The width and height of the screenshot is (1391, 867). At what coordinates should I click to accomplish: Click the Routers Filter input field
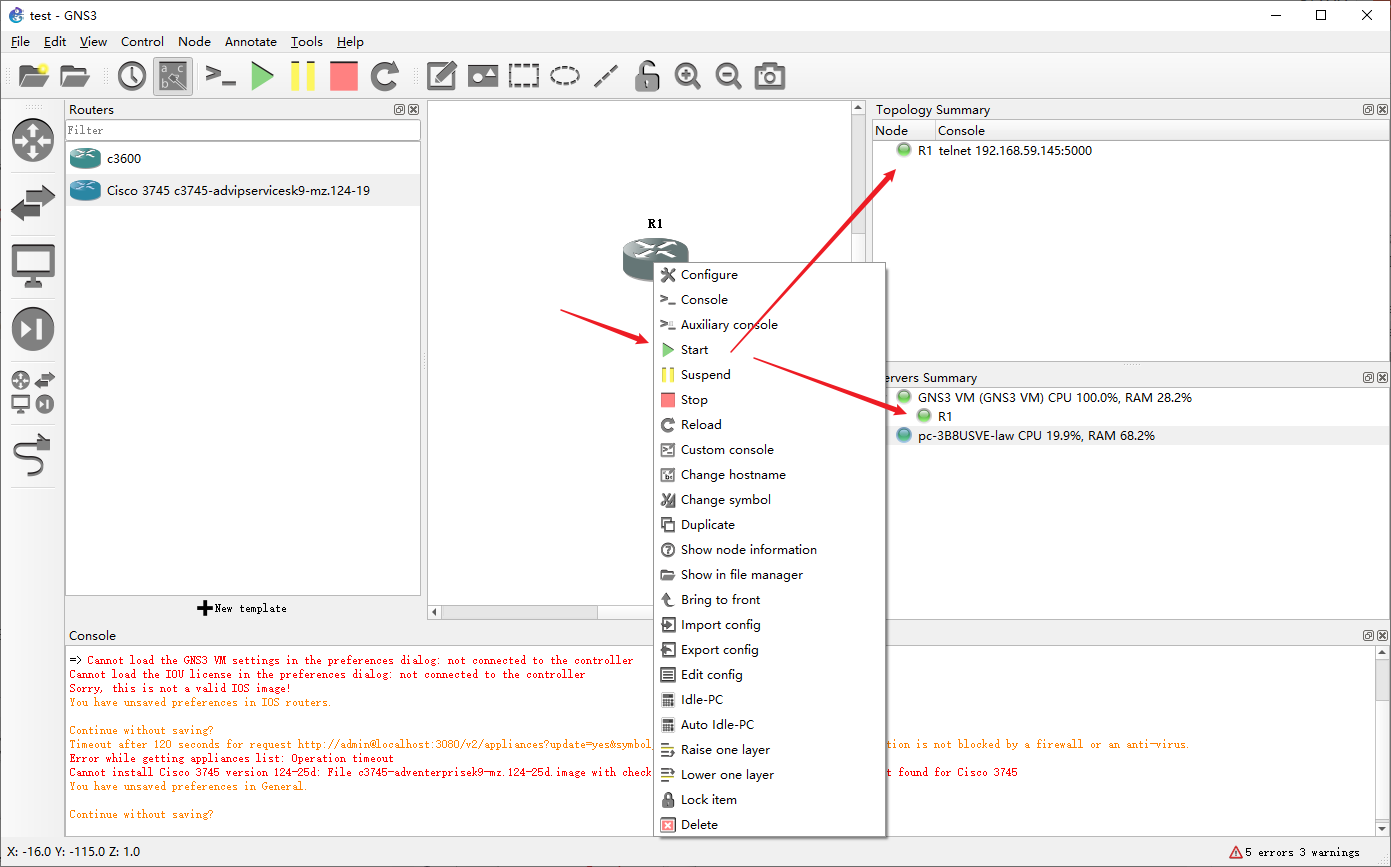click(x=243, y=130)
